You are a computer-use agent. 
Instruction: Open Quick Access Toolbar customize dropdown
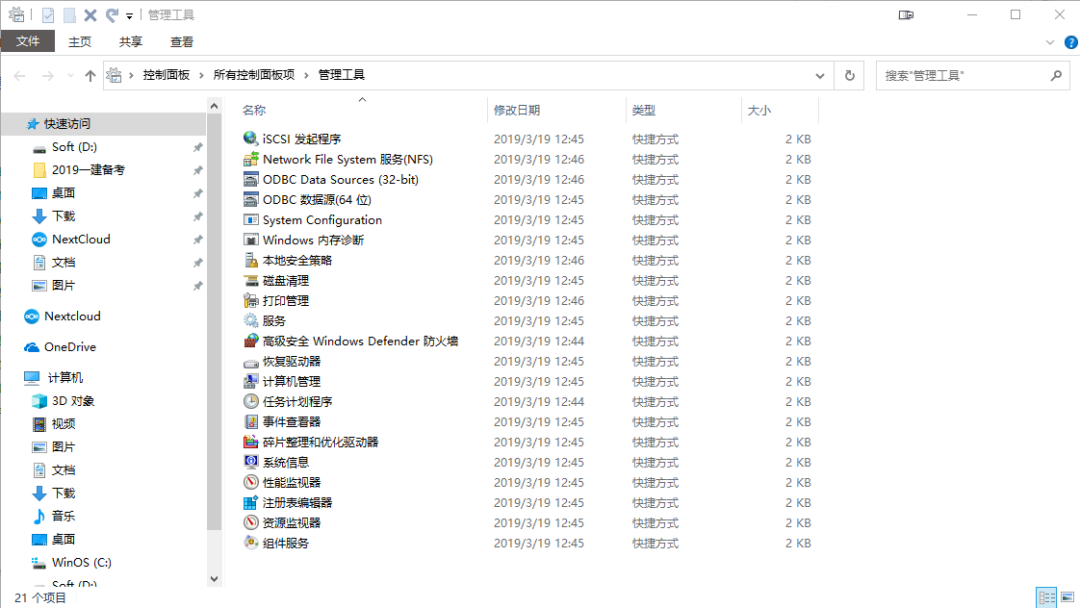pyautogui.click(x=129, y=16)
